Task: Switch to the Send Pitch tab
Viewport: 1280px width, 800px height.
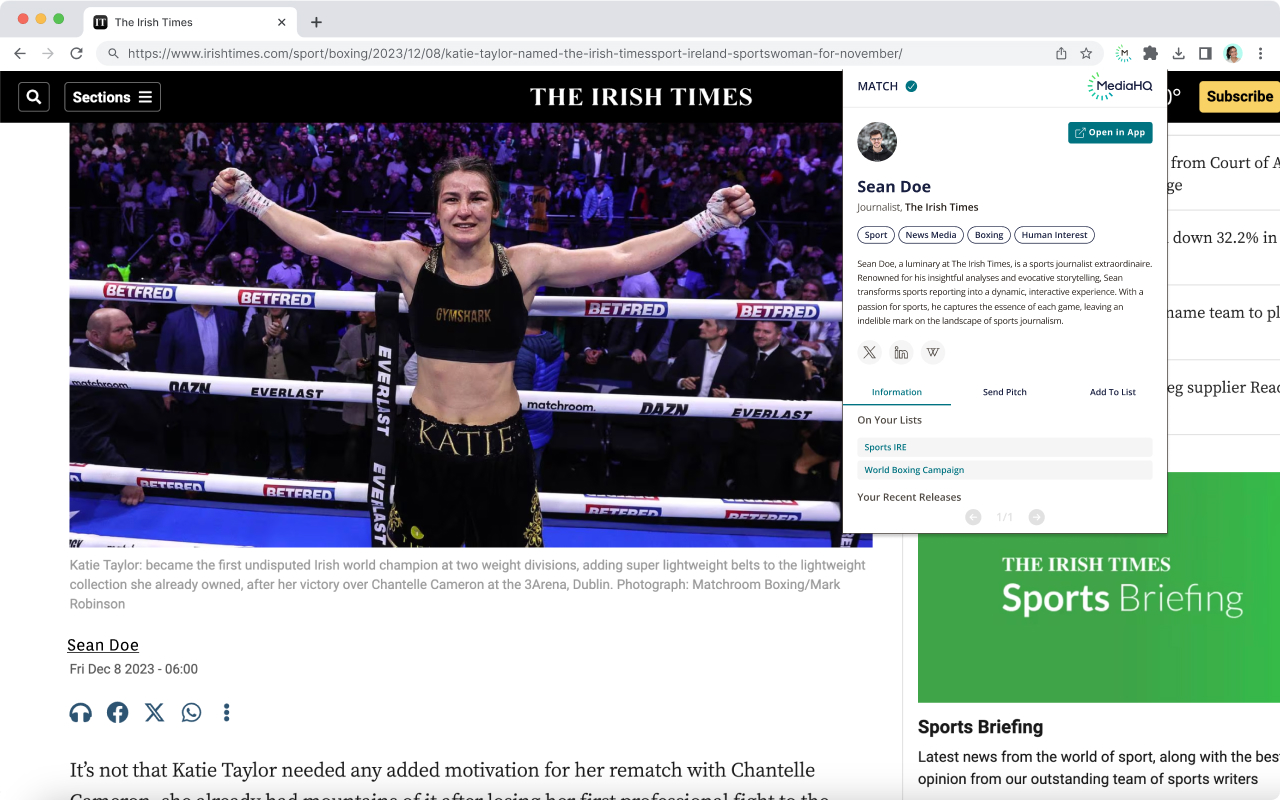Action: tap(1005, 392)
